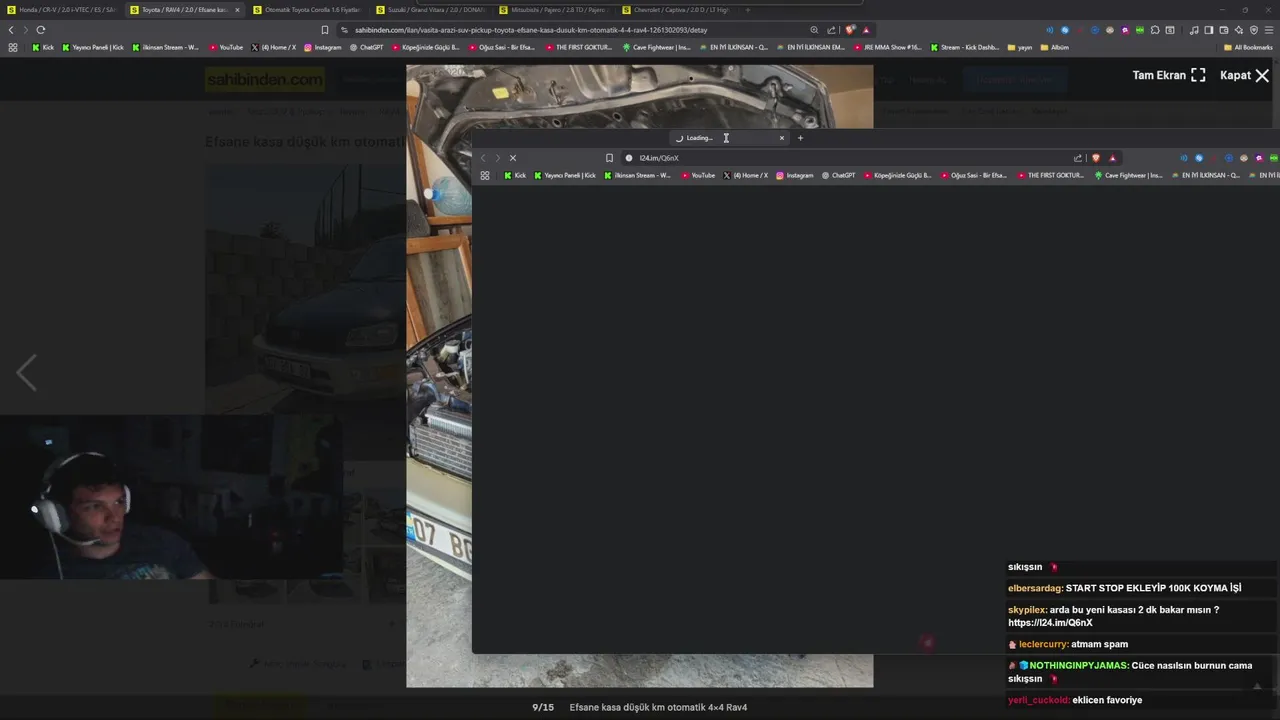Expand the yayın bookmarks folder

pyautogui.click(x=1020, y=47)
